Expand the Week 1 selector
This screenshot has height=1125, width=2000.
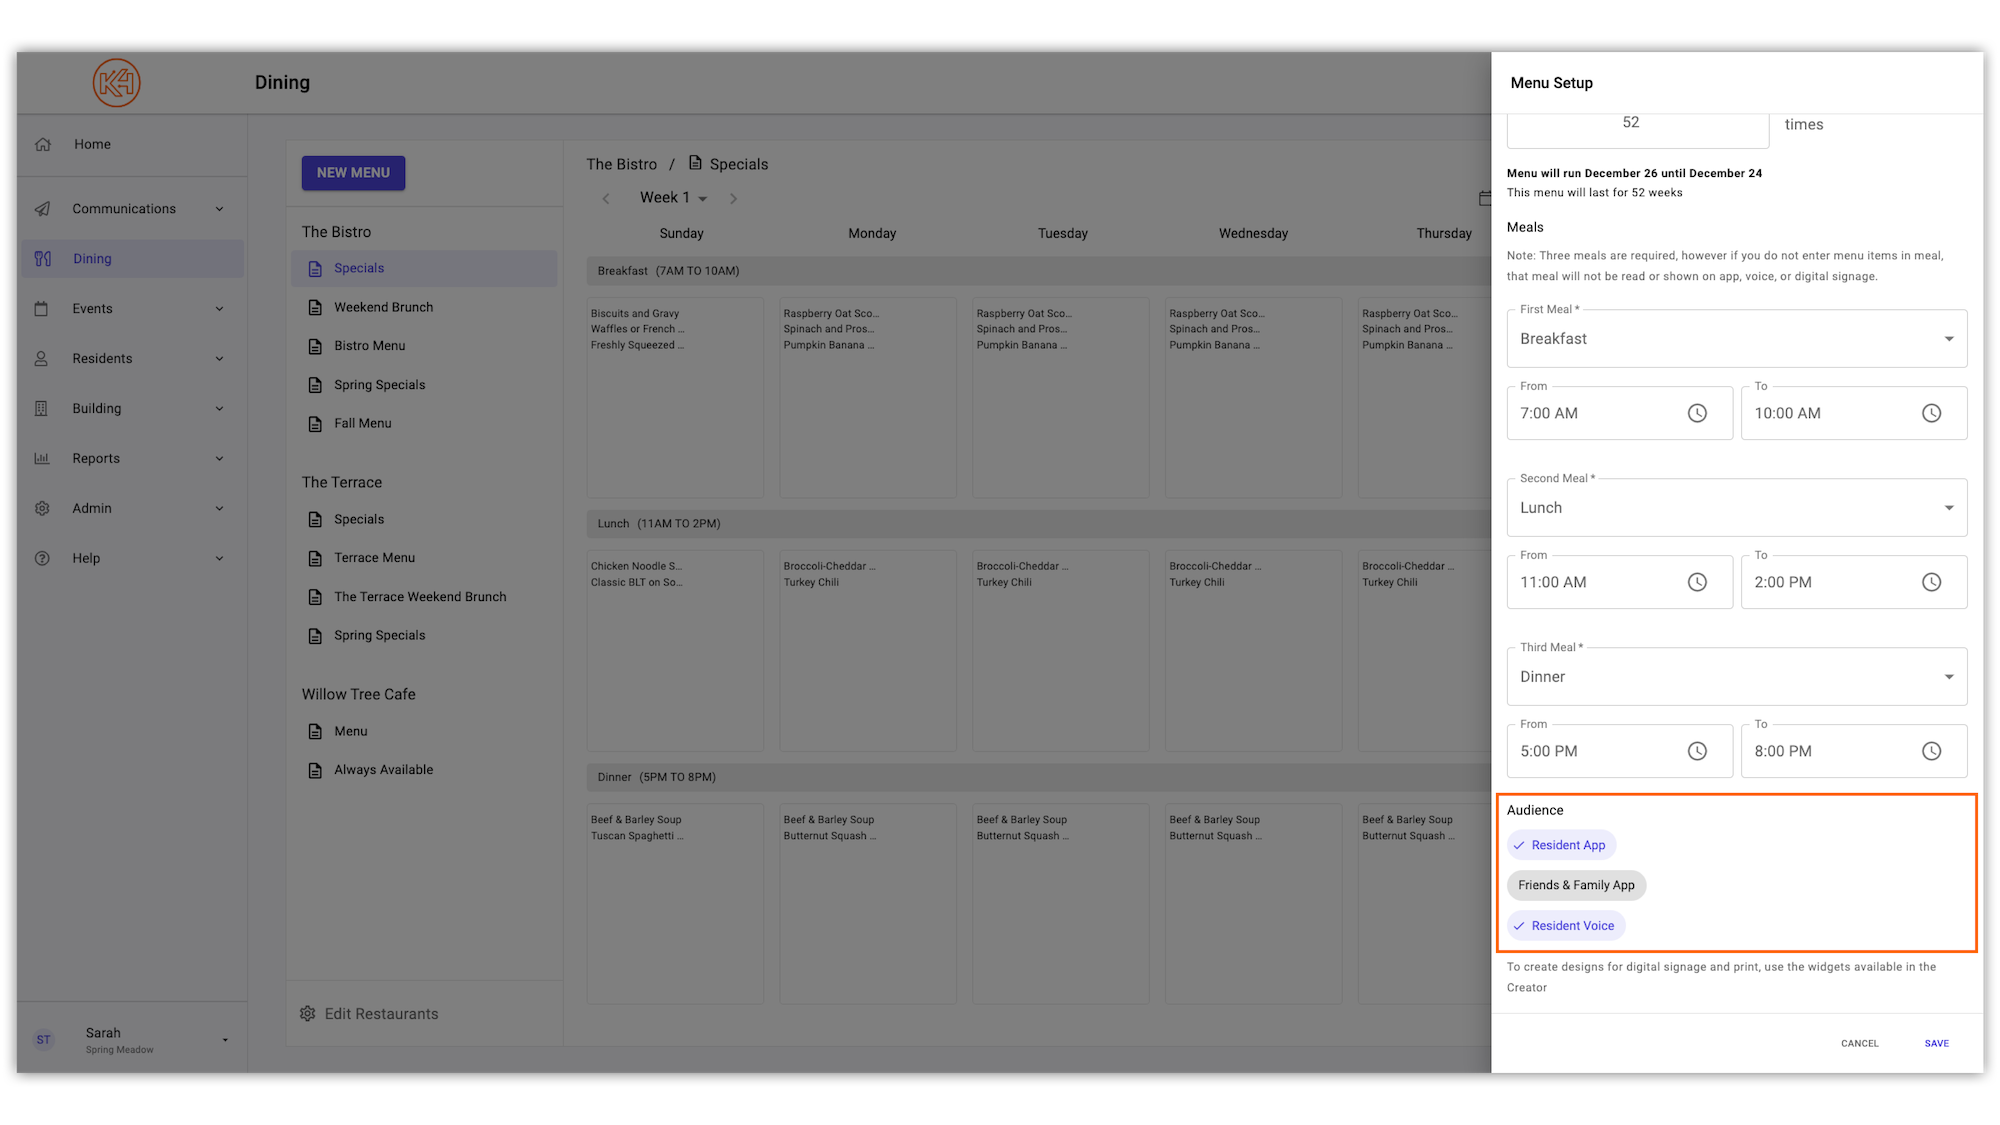(672, 197)
